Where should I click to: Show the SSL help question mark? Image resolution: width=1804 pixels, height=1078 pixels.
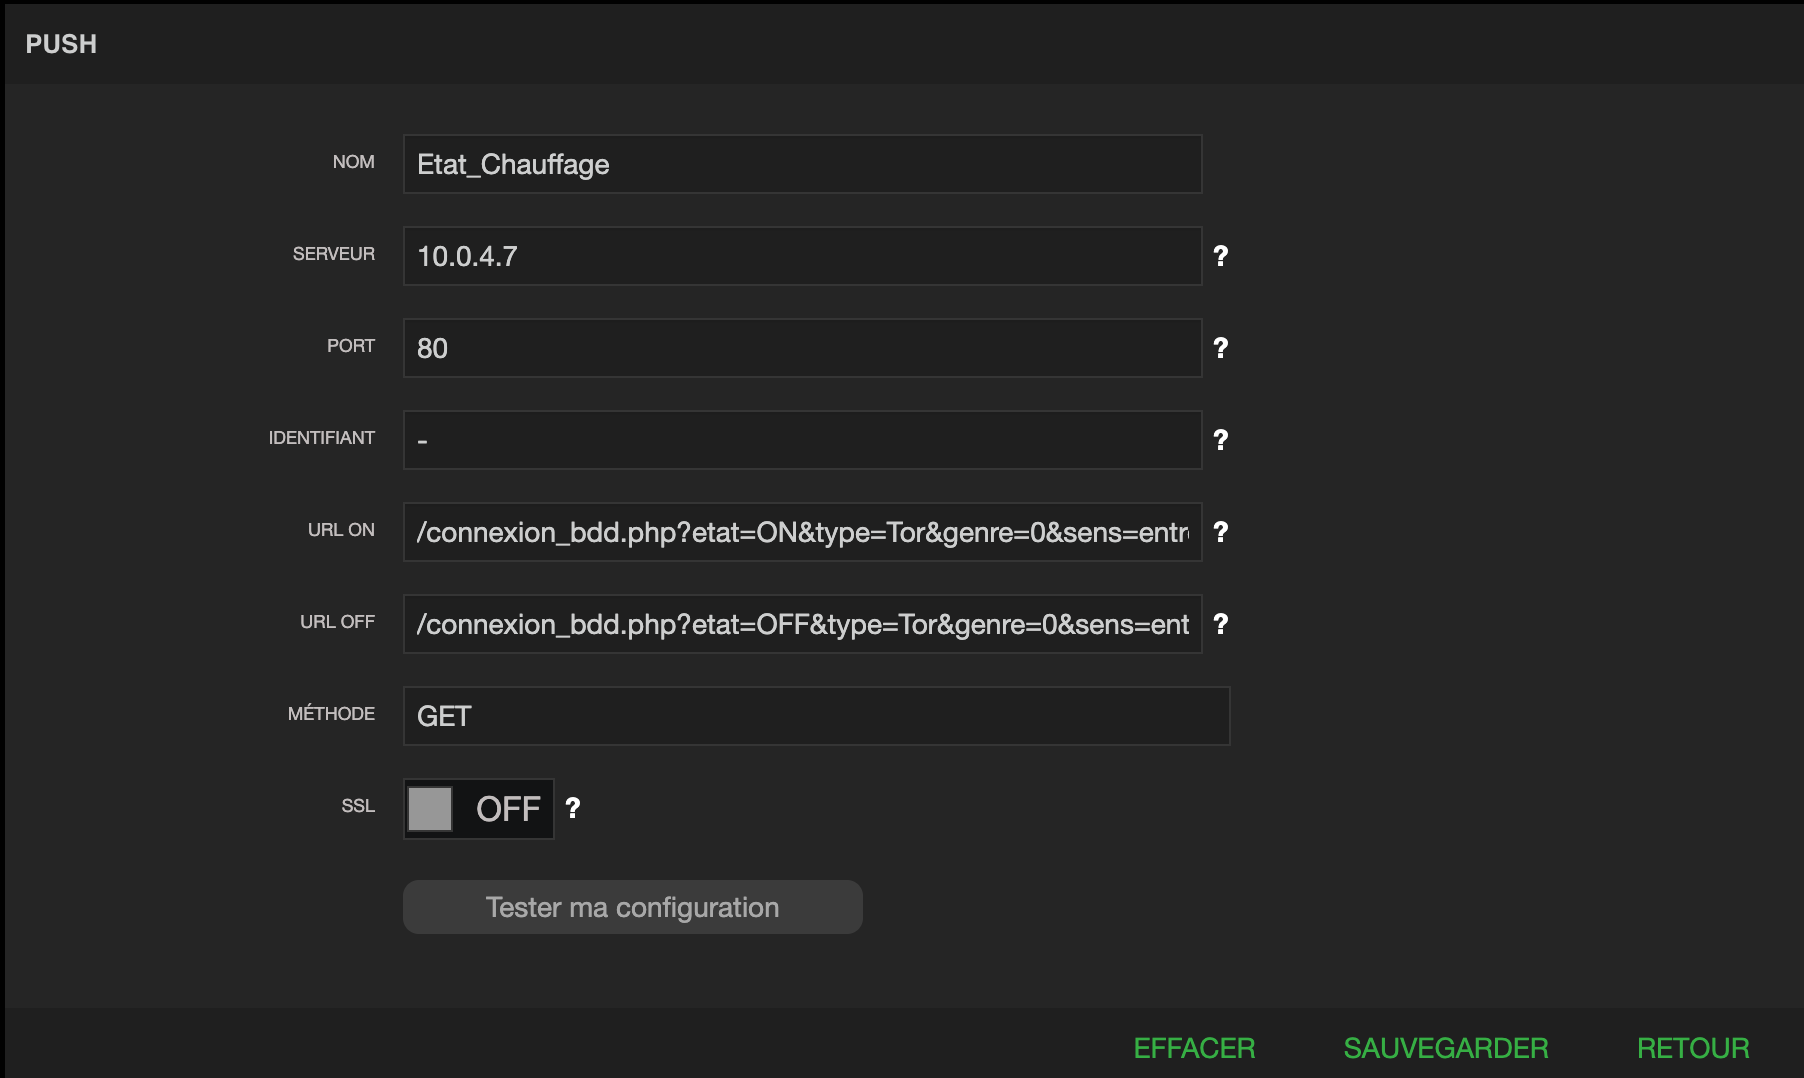pos(573,808)
